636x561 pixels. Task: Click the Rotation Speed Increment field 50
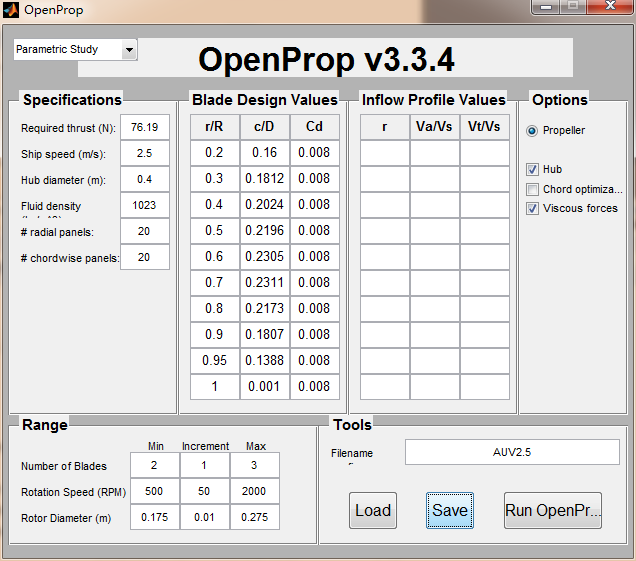205,491
